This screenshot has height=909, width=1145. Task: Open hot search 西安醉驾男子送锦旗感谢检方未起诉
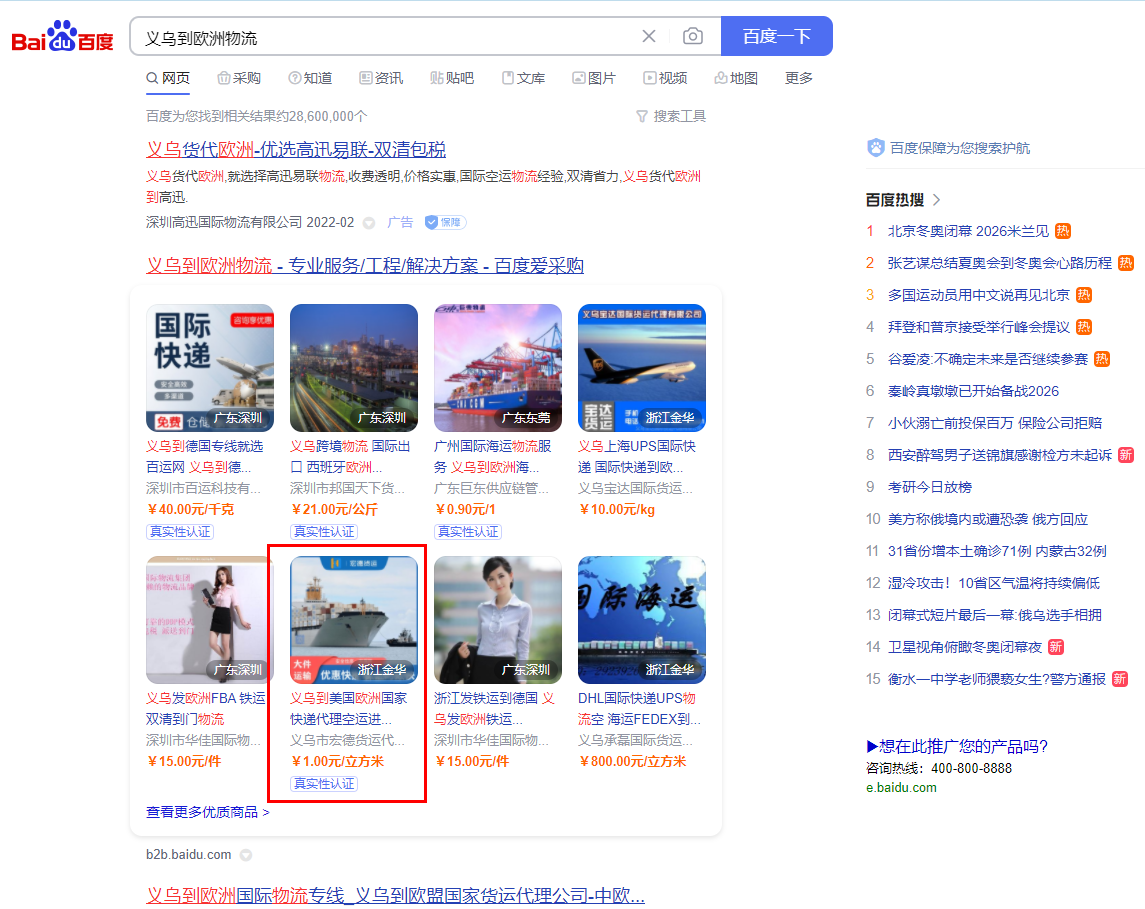(x=1000, y=455)
